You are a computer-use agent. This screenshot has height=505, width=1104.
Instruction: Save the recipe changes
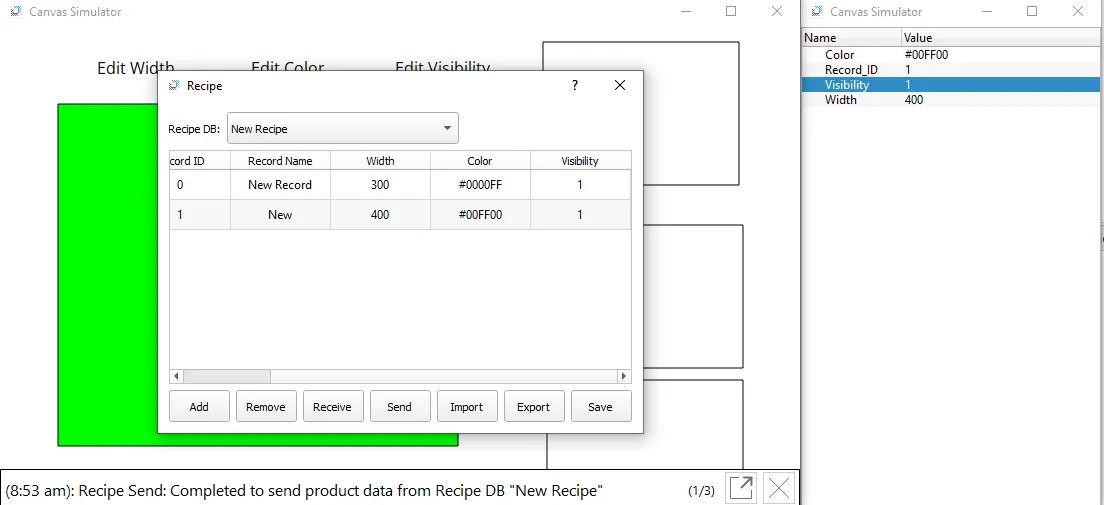(x=600, y=407)
